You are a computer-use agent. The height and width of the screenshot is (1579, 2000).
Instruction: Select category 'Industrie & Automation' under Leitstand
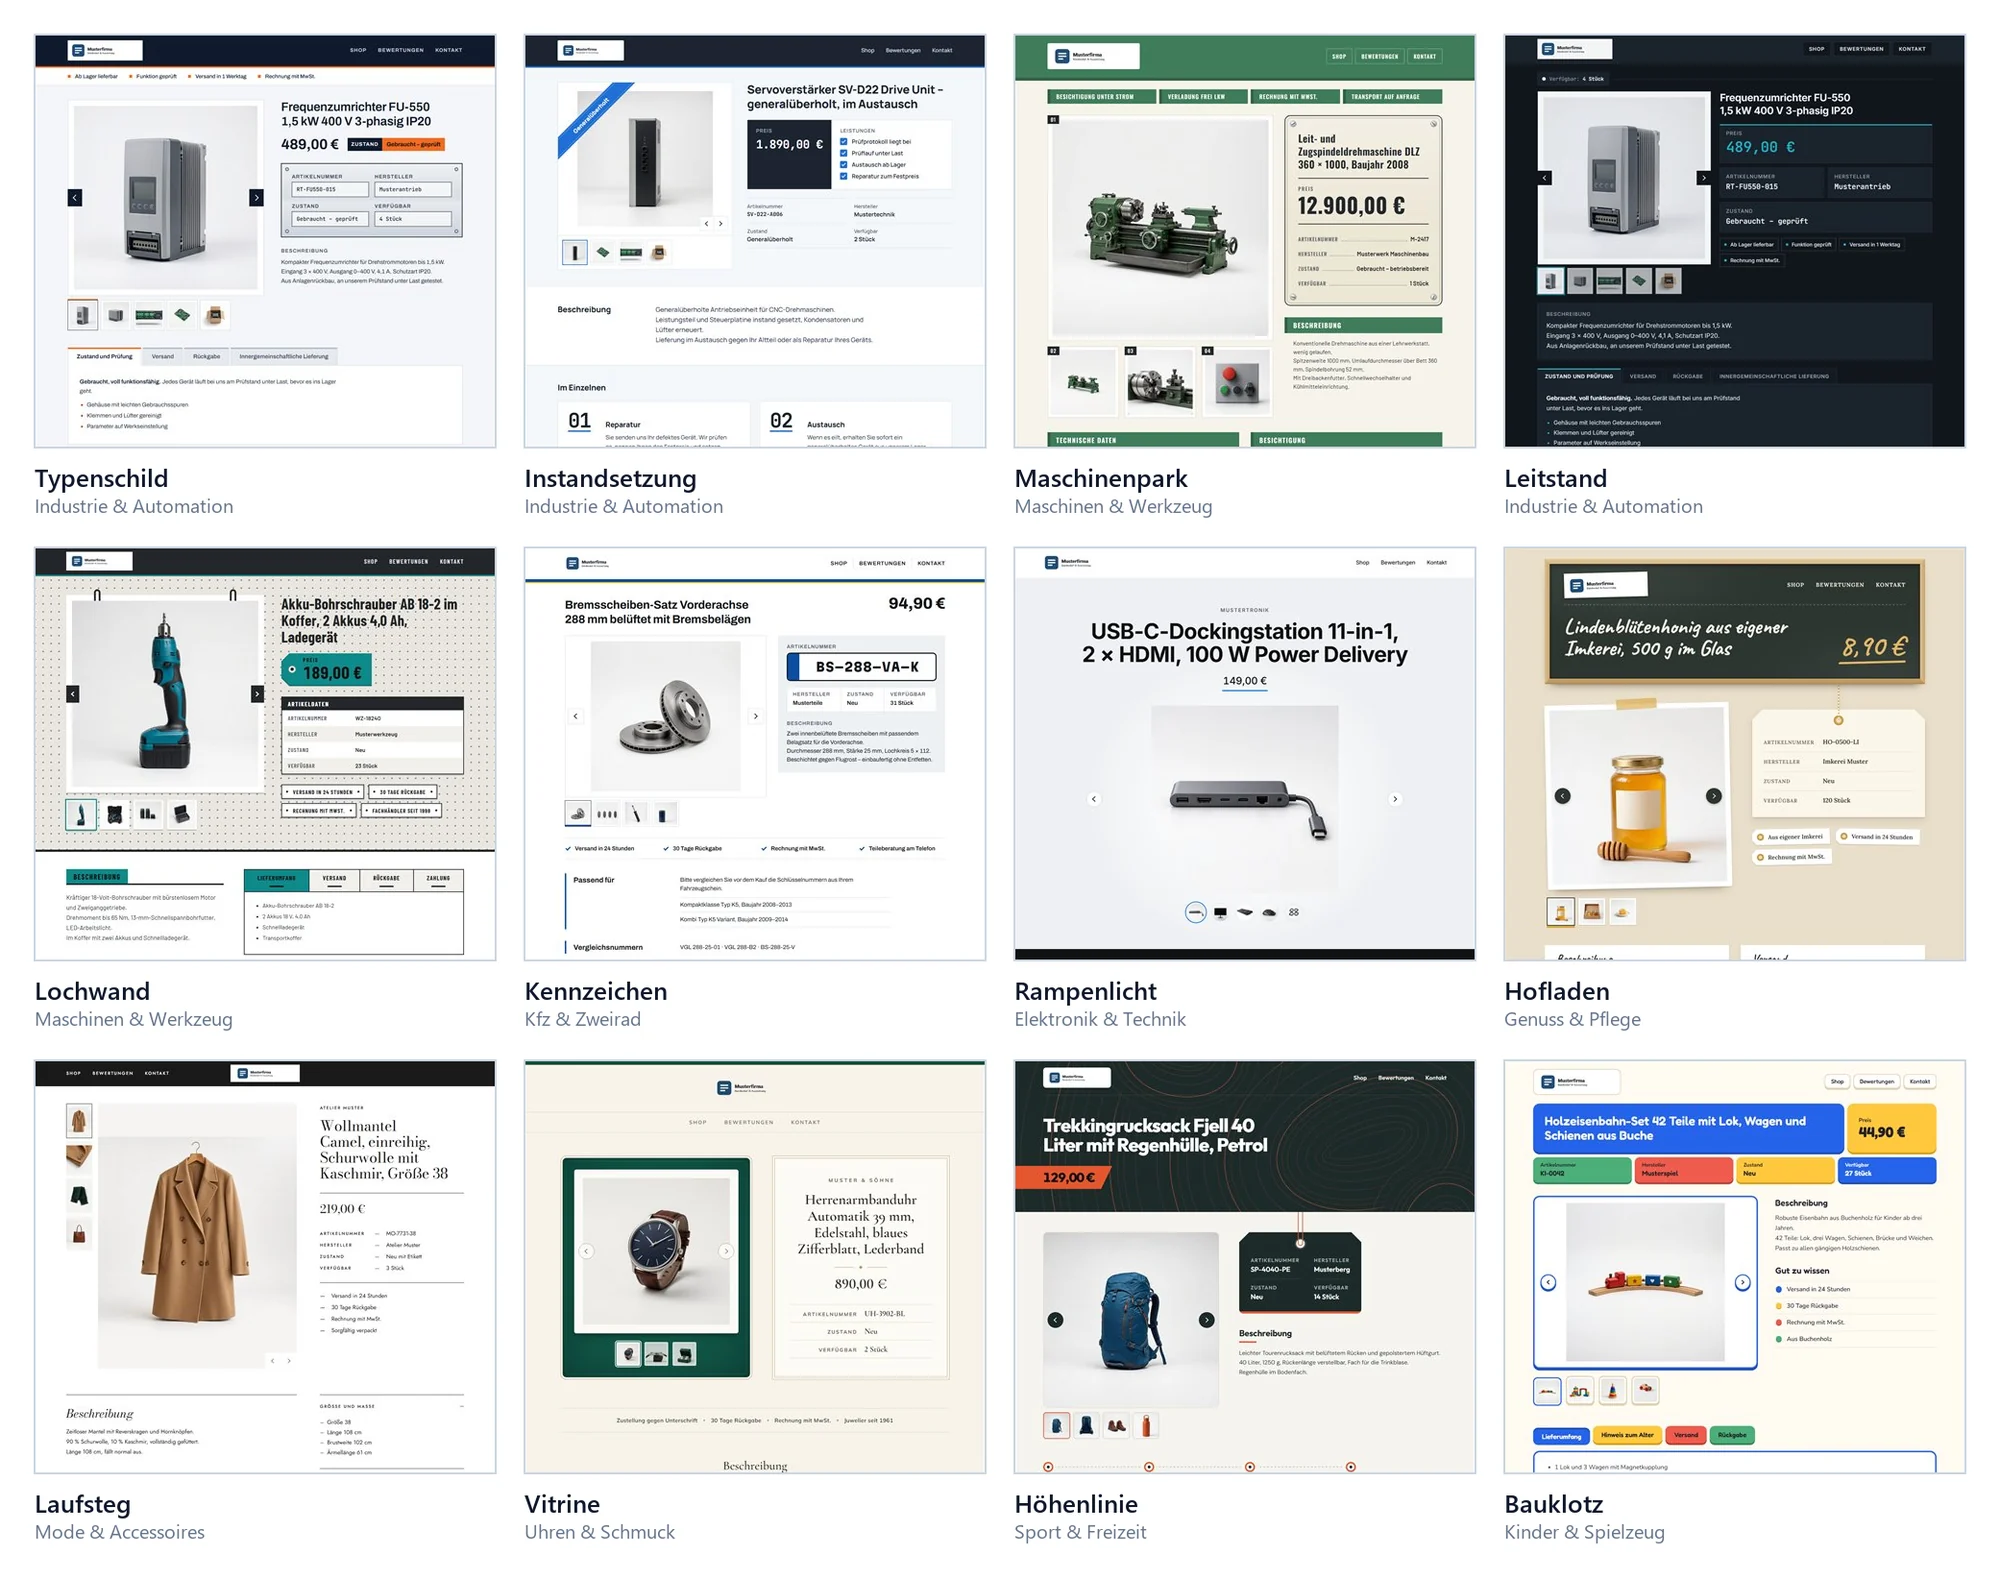tap(1604, 507)
